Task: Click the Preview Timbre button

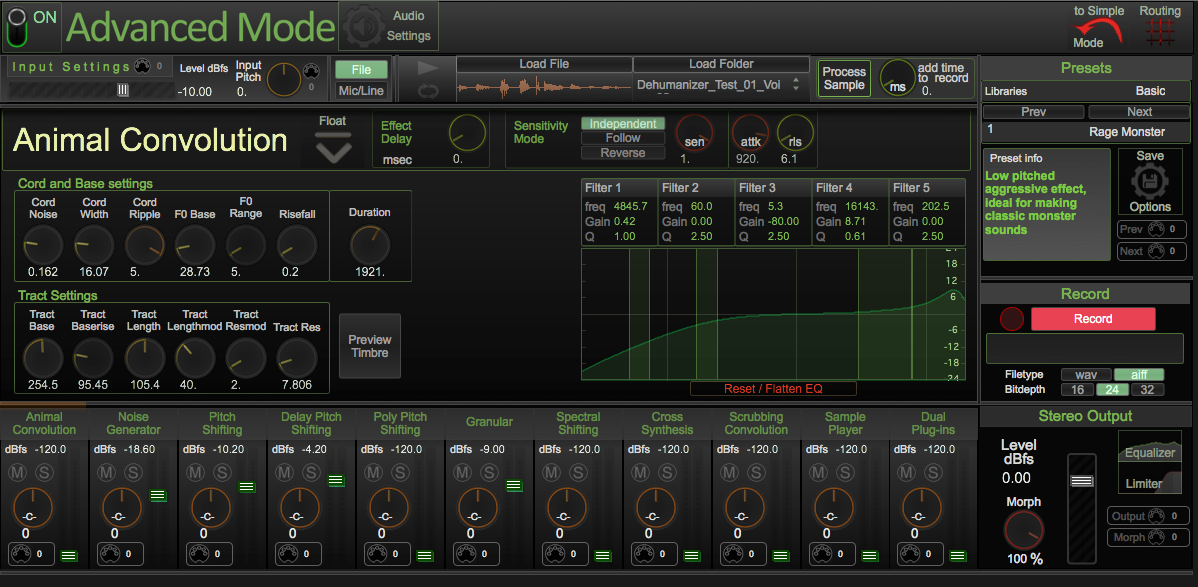Action: (x=370, y=346)
